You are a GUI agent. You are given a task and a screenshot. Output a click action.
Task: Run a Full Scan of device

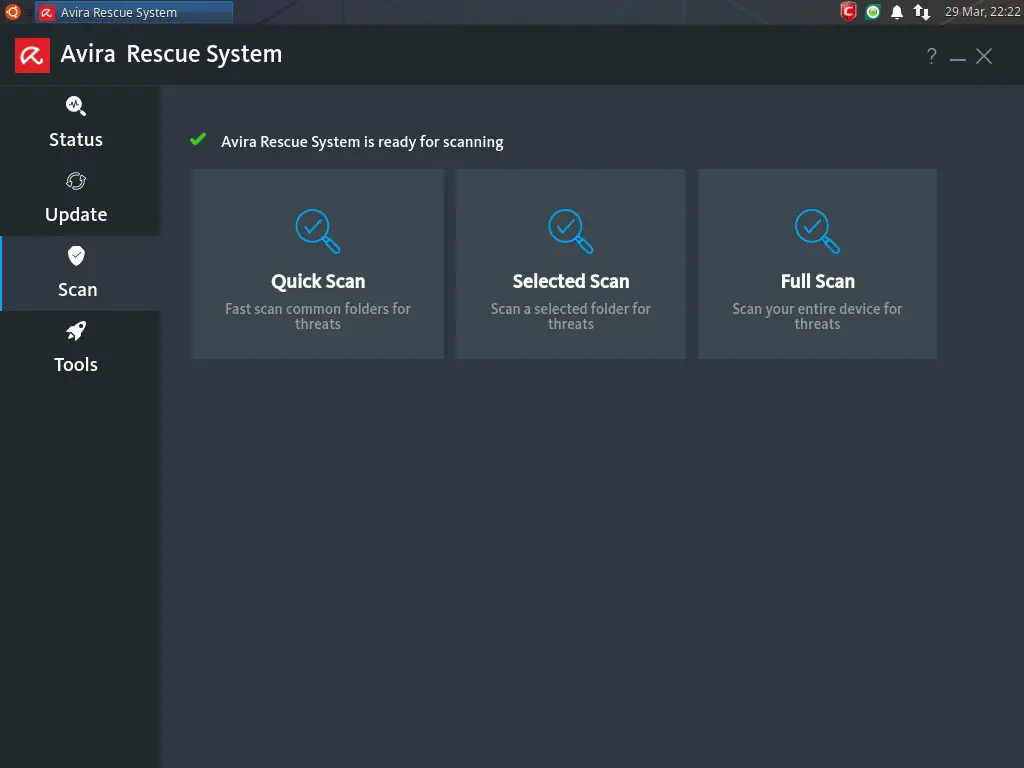point(817,281)
